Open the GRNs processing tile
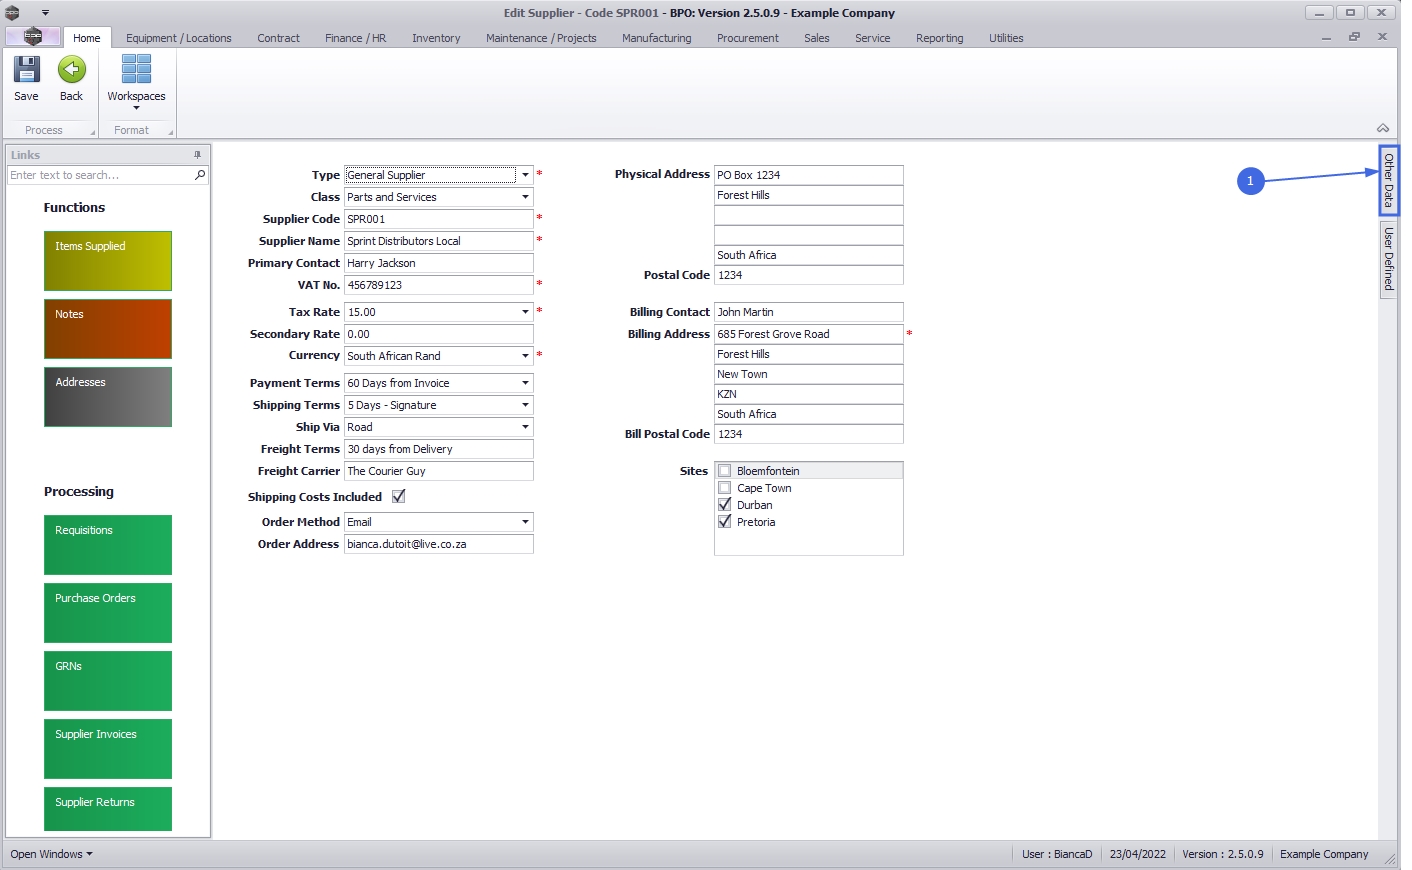 [x=108, y=681]
